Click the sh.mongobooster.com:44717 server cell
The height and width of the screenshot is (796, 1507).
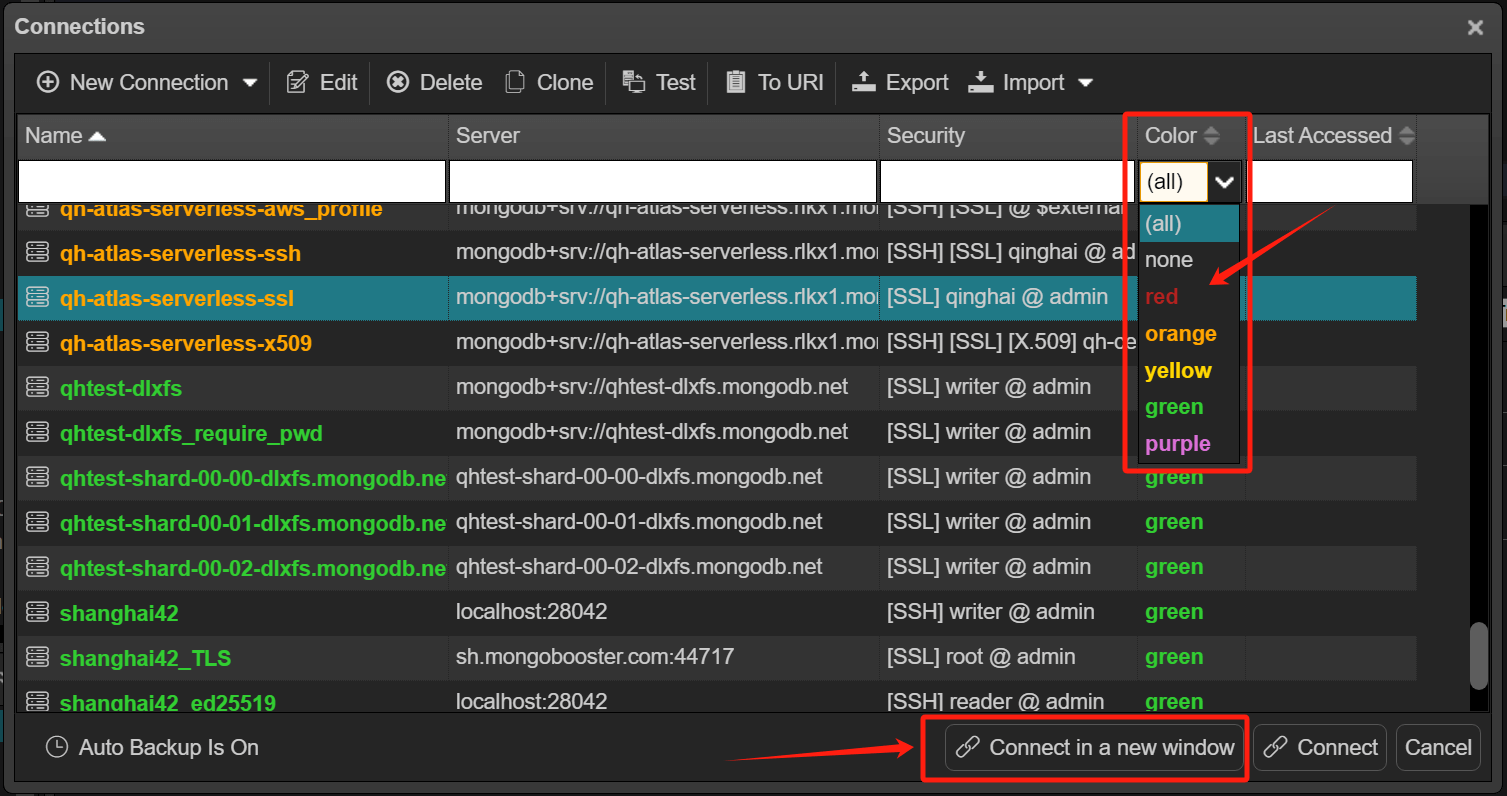click(x=663, y=657)
